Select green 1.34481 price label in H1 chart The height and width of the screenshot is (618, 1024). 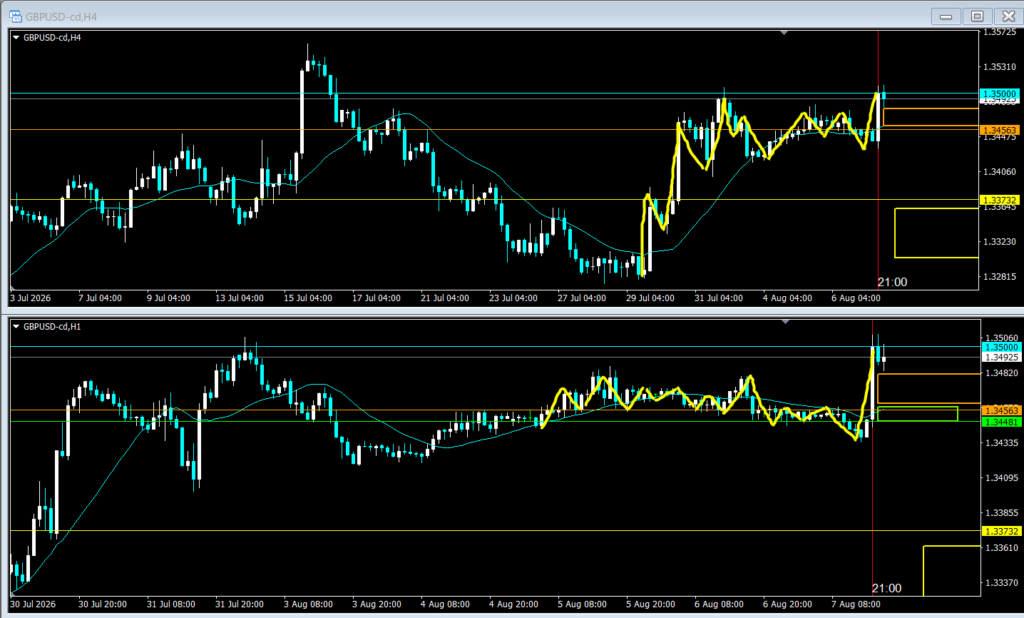[1001, 422]
